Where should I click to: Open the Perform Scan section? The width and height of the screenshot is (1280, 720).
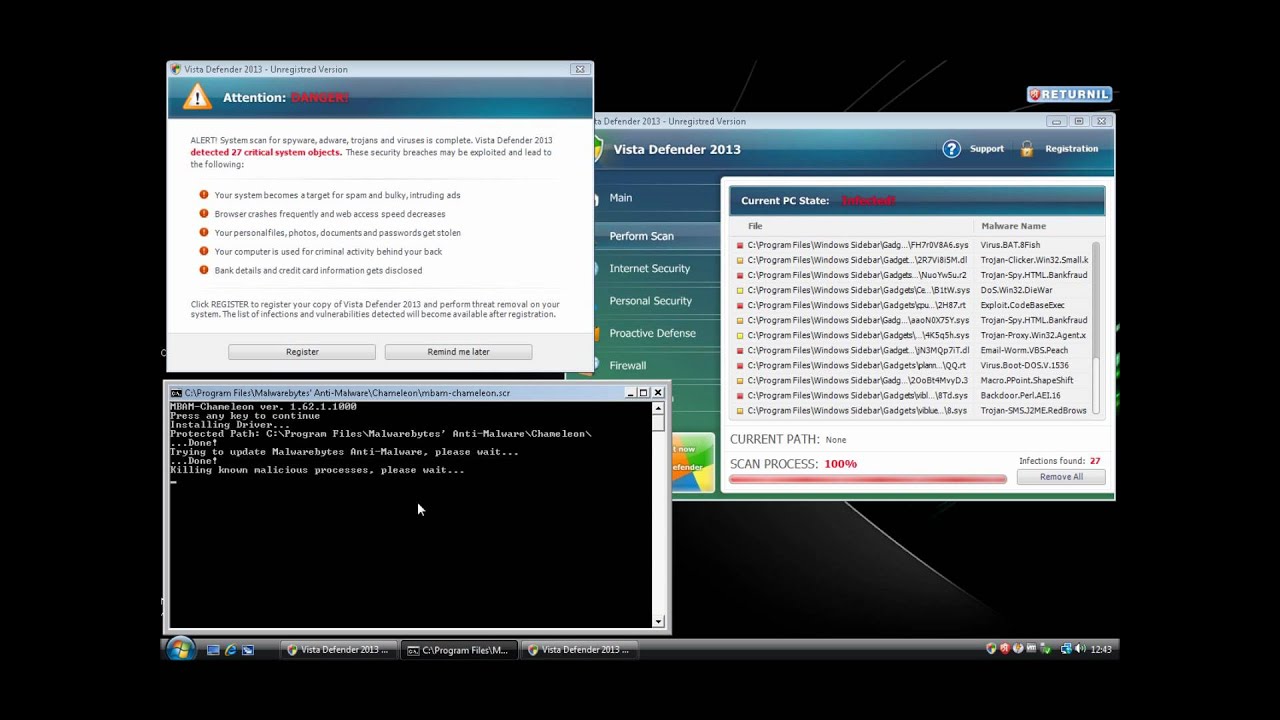[641, 236]
